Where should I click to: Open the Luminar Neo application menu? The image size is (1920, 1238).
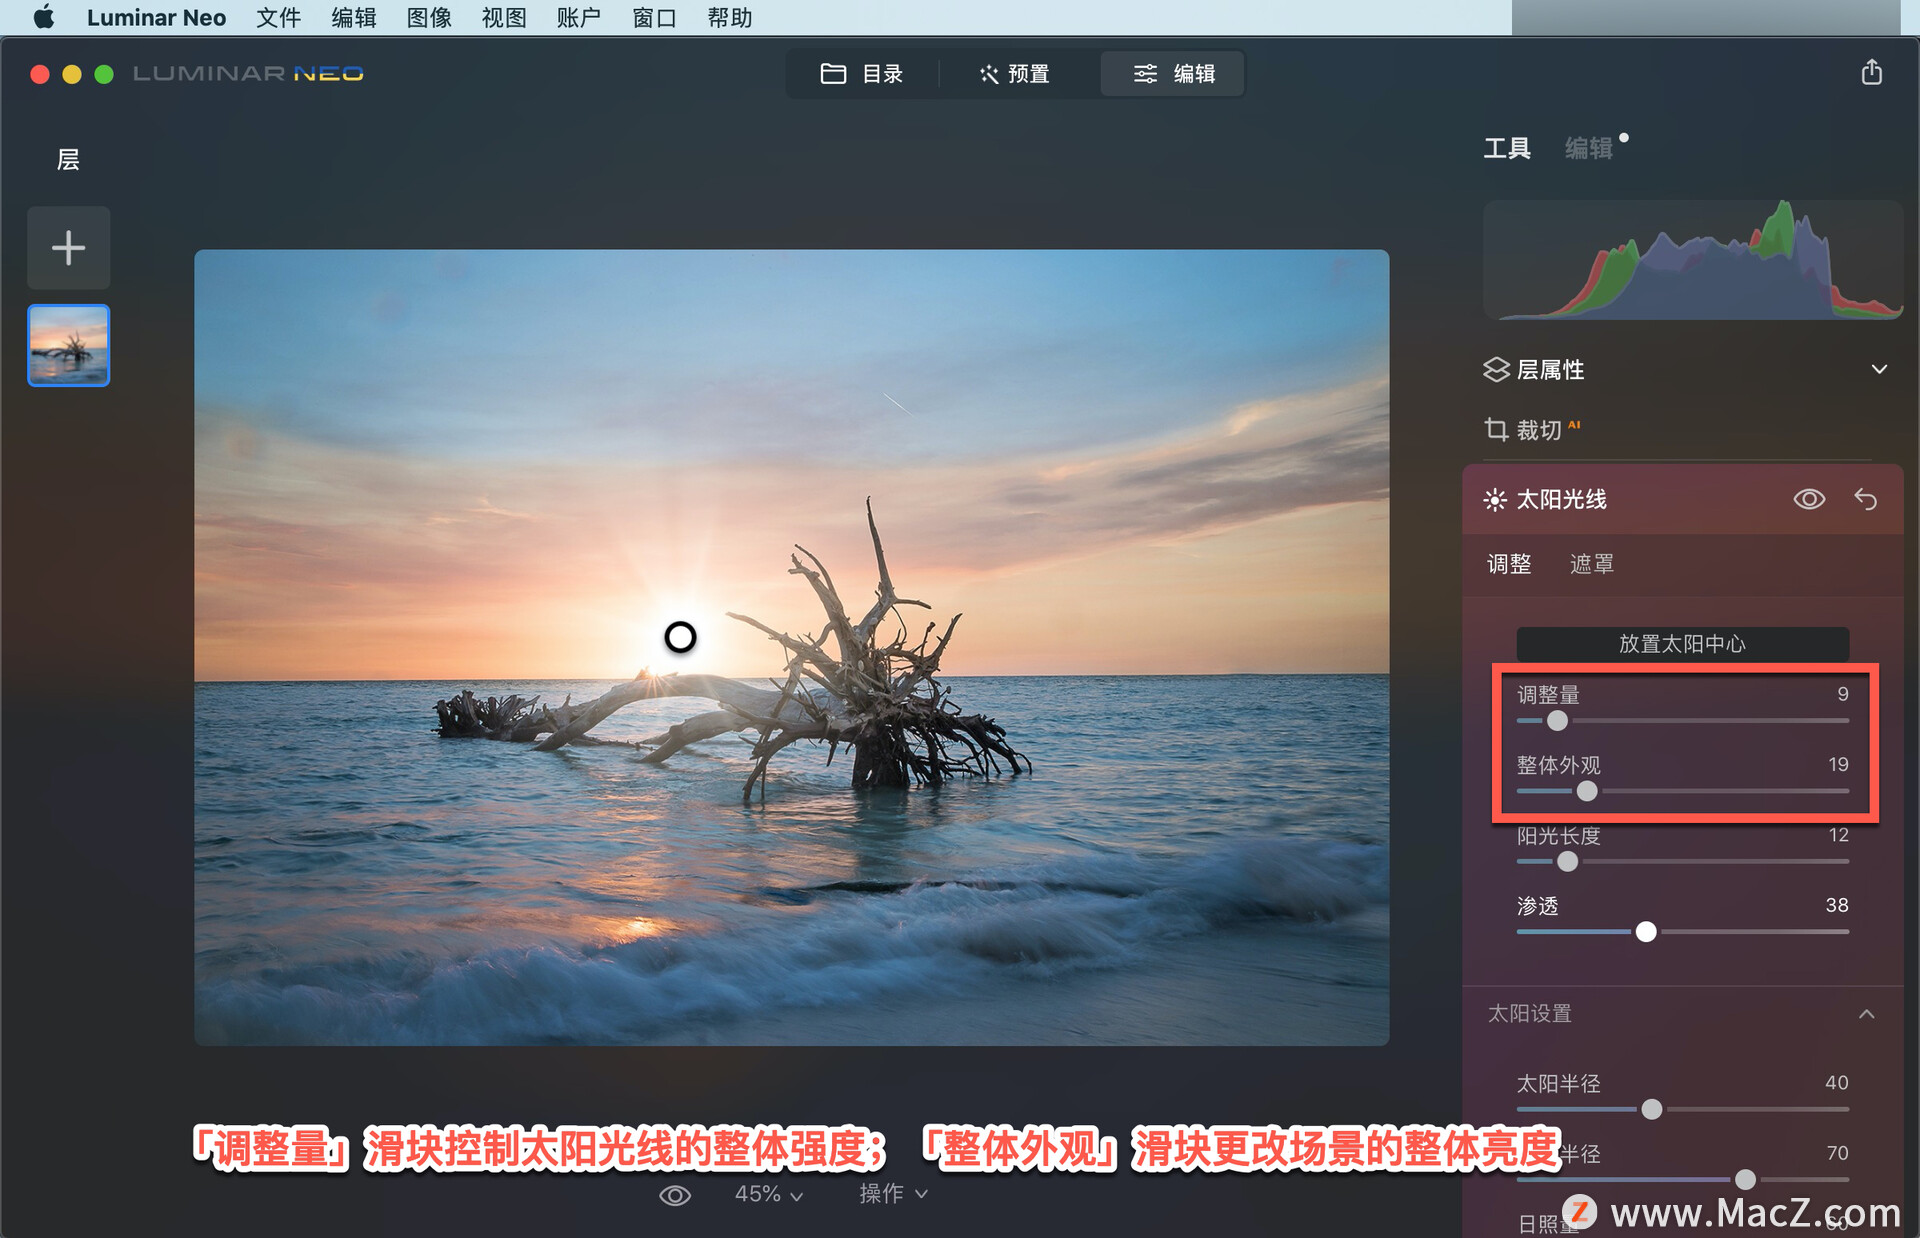coord(156,17)
